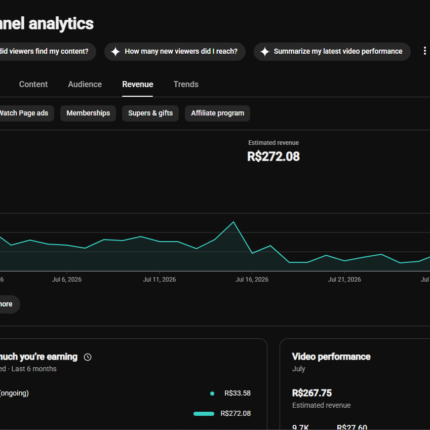Click the Jul 11, 2026 axis label
This screenshot has width=430, height=430.
point(159,279)
